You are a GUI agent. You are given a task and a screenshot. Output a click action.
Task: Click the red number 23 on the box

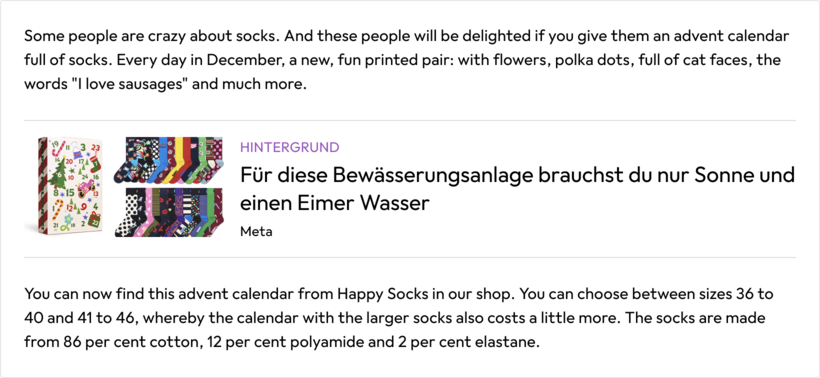point(95,148)
